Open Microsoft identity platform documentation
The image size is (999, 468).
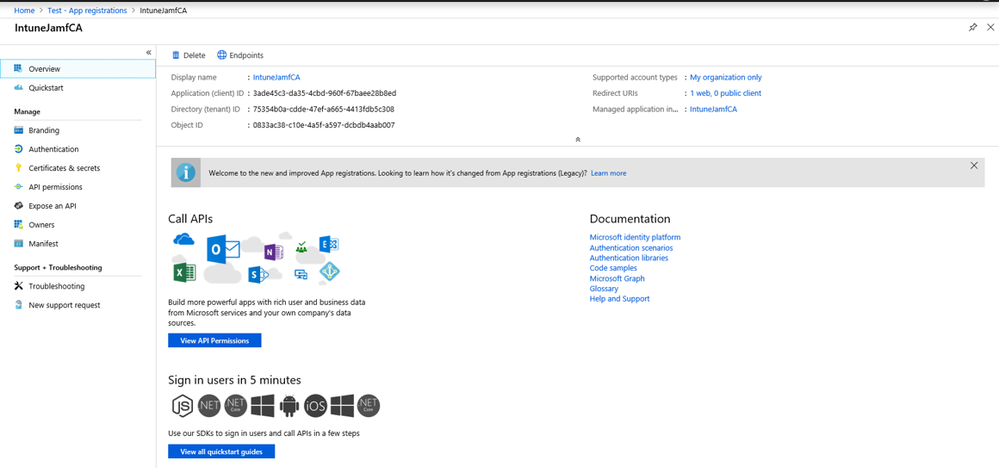coord(635,238)
